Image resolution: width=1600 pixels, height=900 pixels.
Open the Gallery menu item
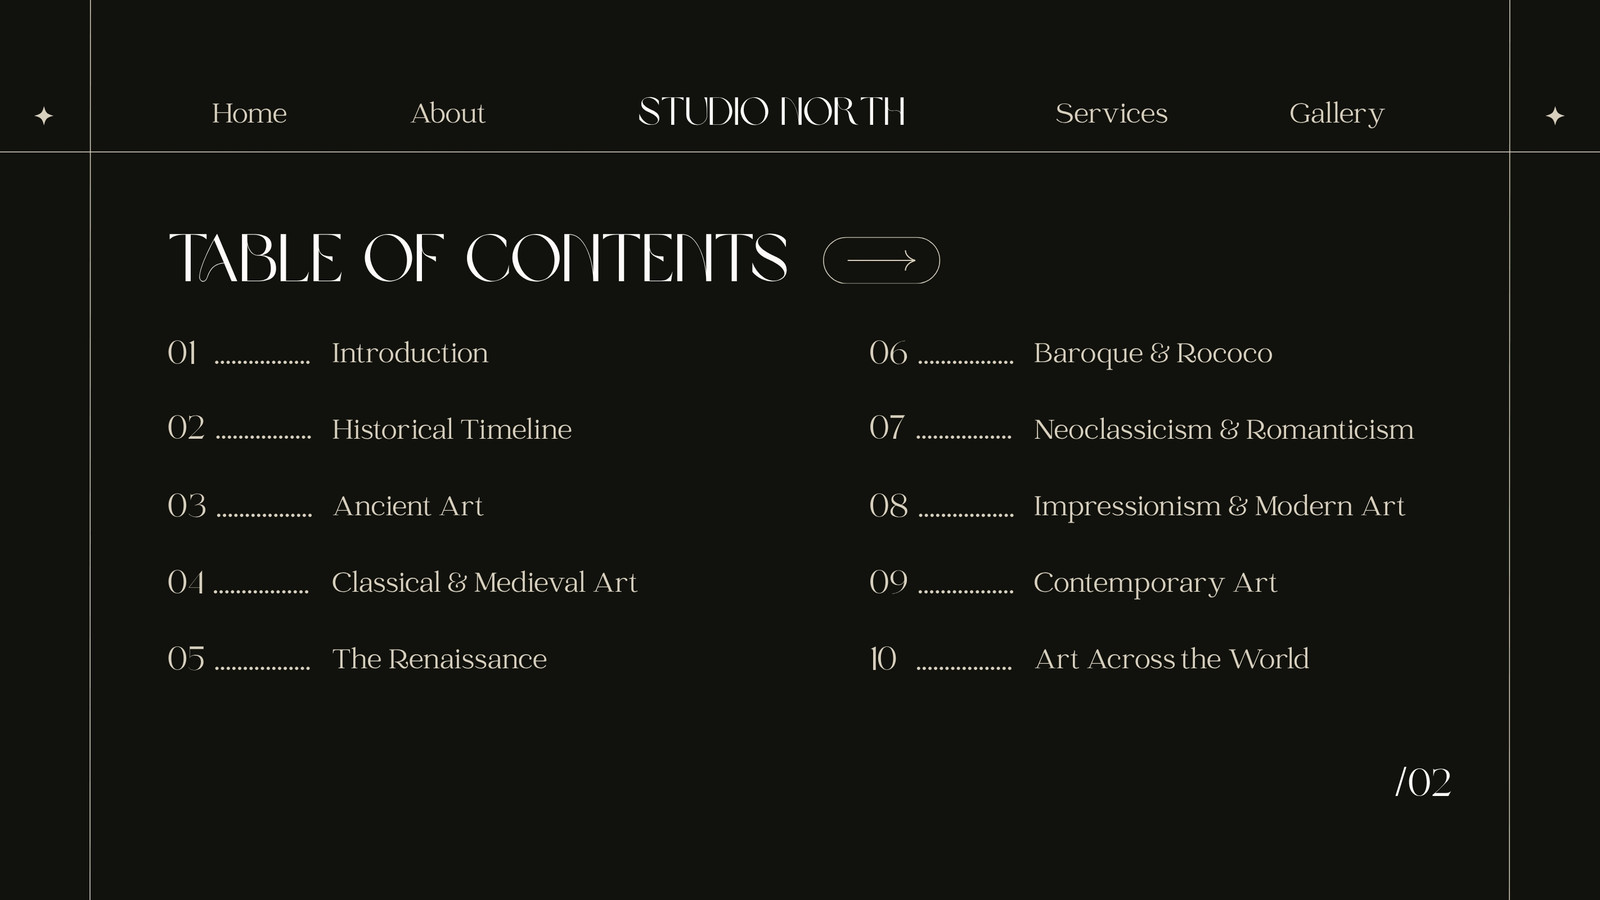(1336, 114)
